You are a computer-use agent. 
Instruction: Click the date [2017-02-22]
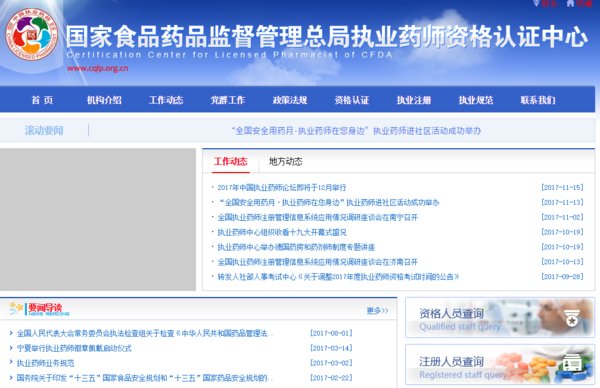[x=331, y=378]
